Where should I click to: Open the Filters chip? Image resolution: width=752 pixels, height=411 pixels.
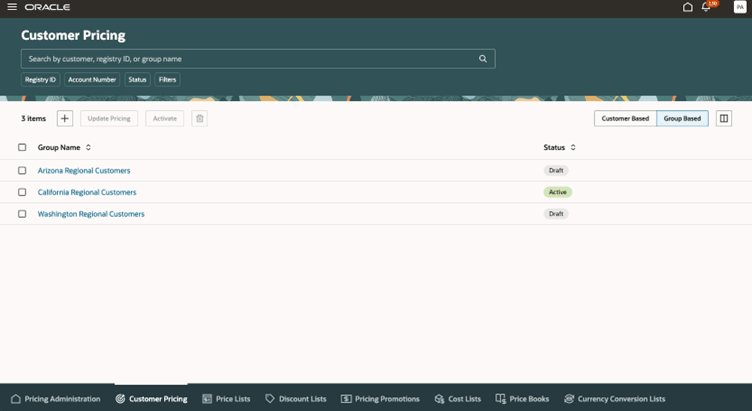pyautogui.click(x=167, y=80)
